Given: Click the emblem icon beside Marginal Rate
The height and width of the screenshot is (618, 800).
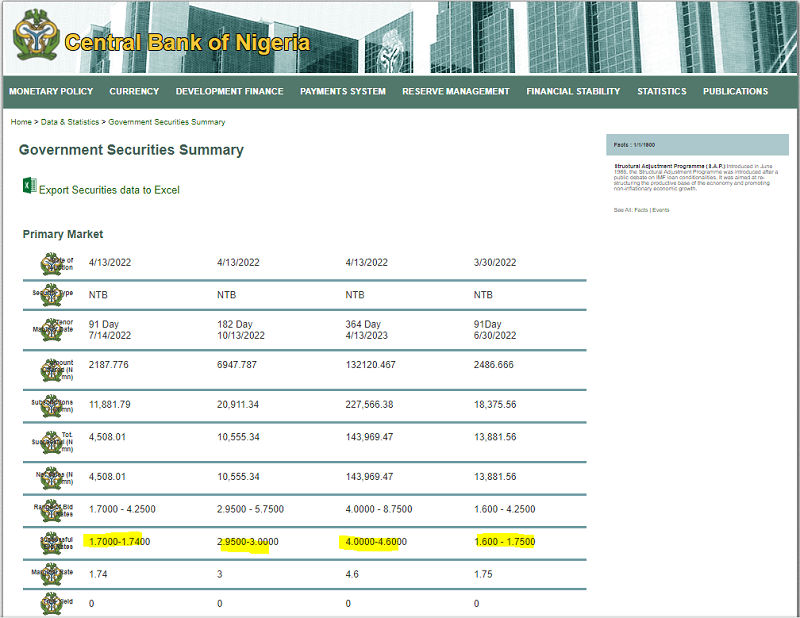Looking at the screenshot, I should pyautogui.click(x=51, y=576).
